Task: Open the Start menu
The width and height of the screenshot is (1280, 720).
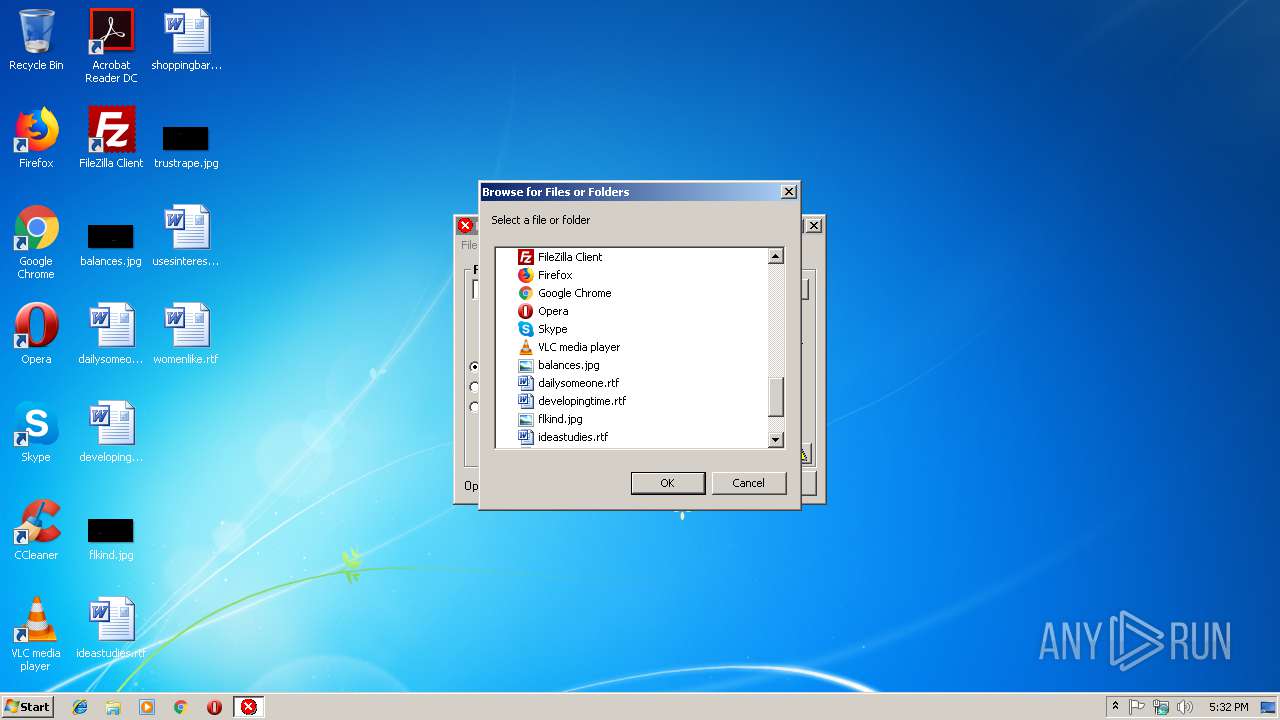Action: (27, 707)
